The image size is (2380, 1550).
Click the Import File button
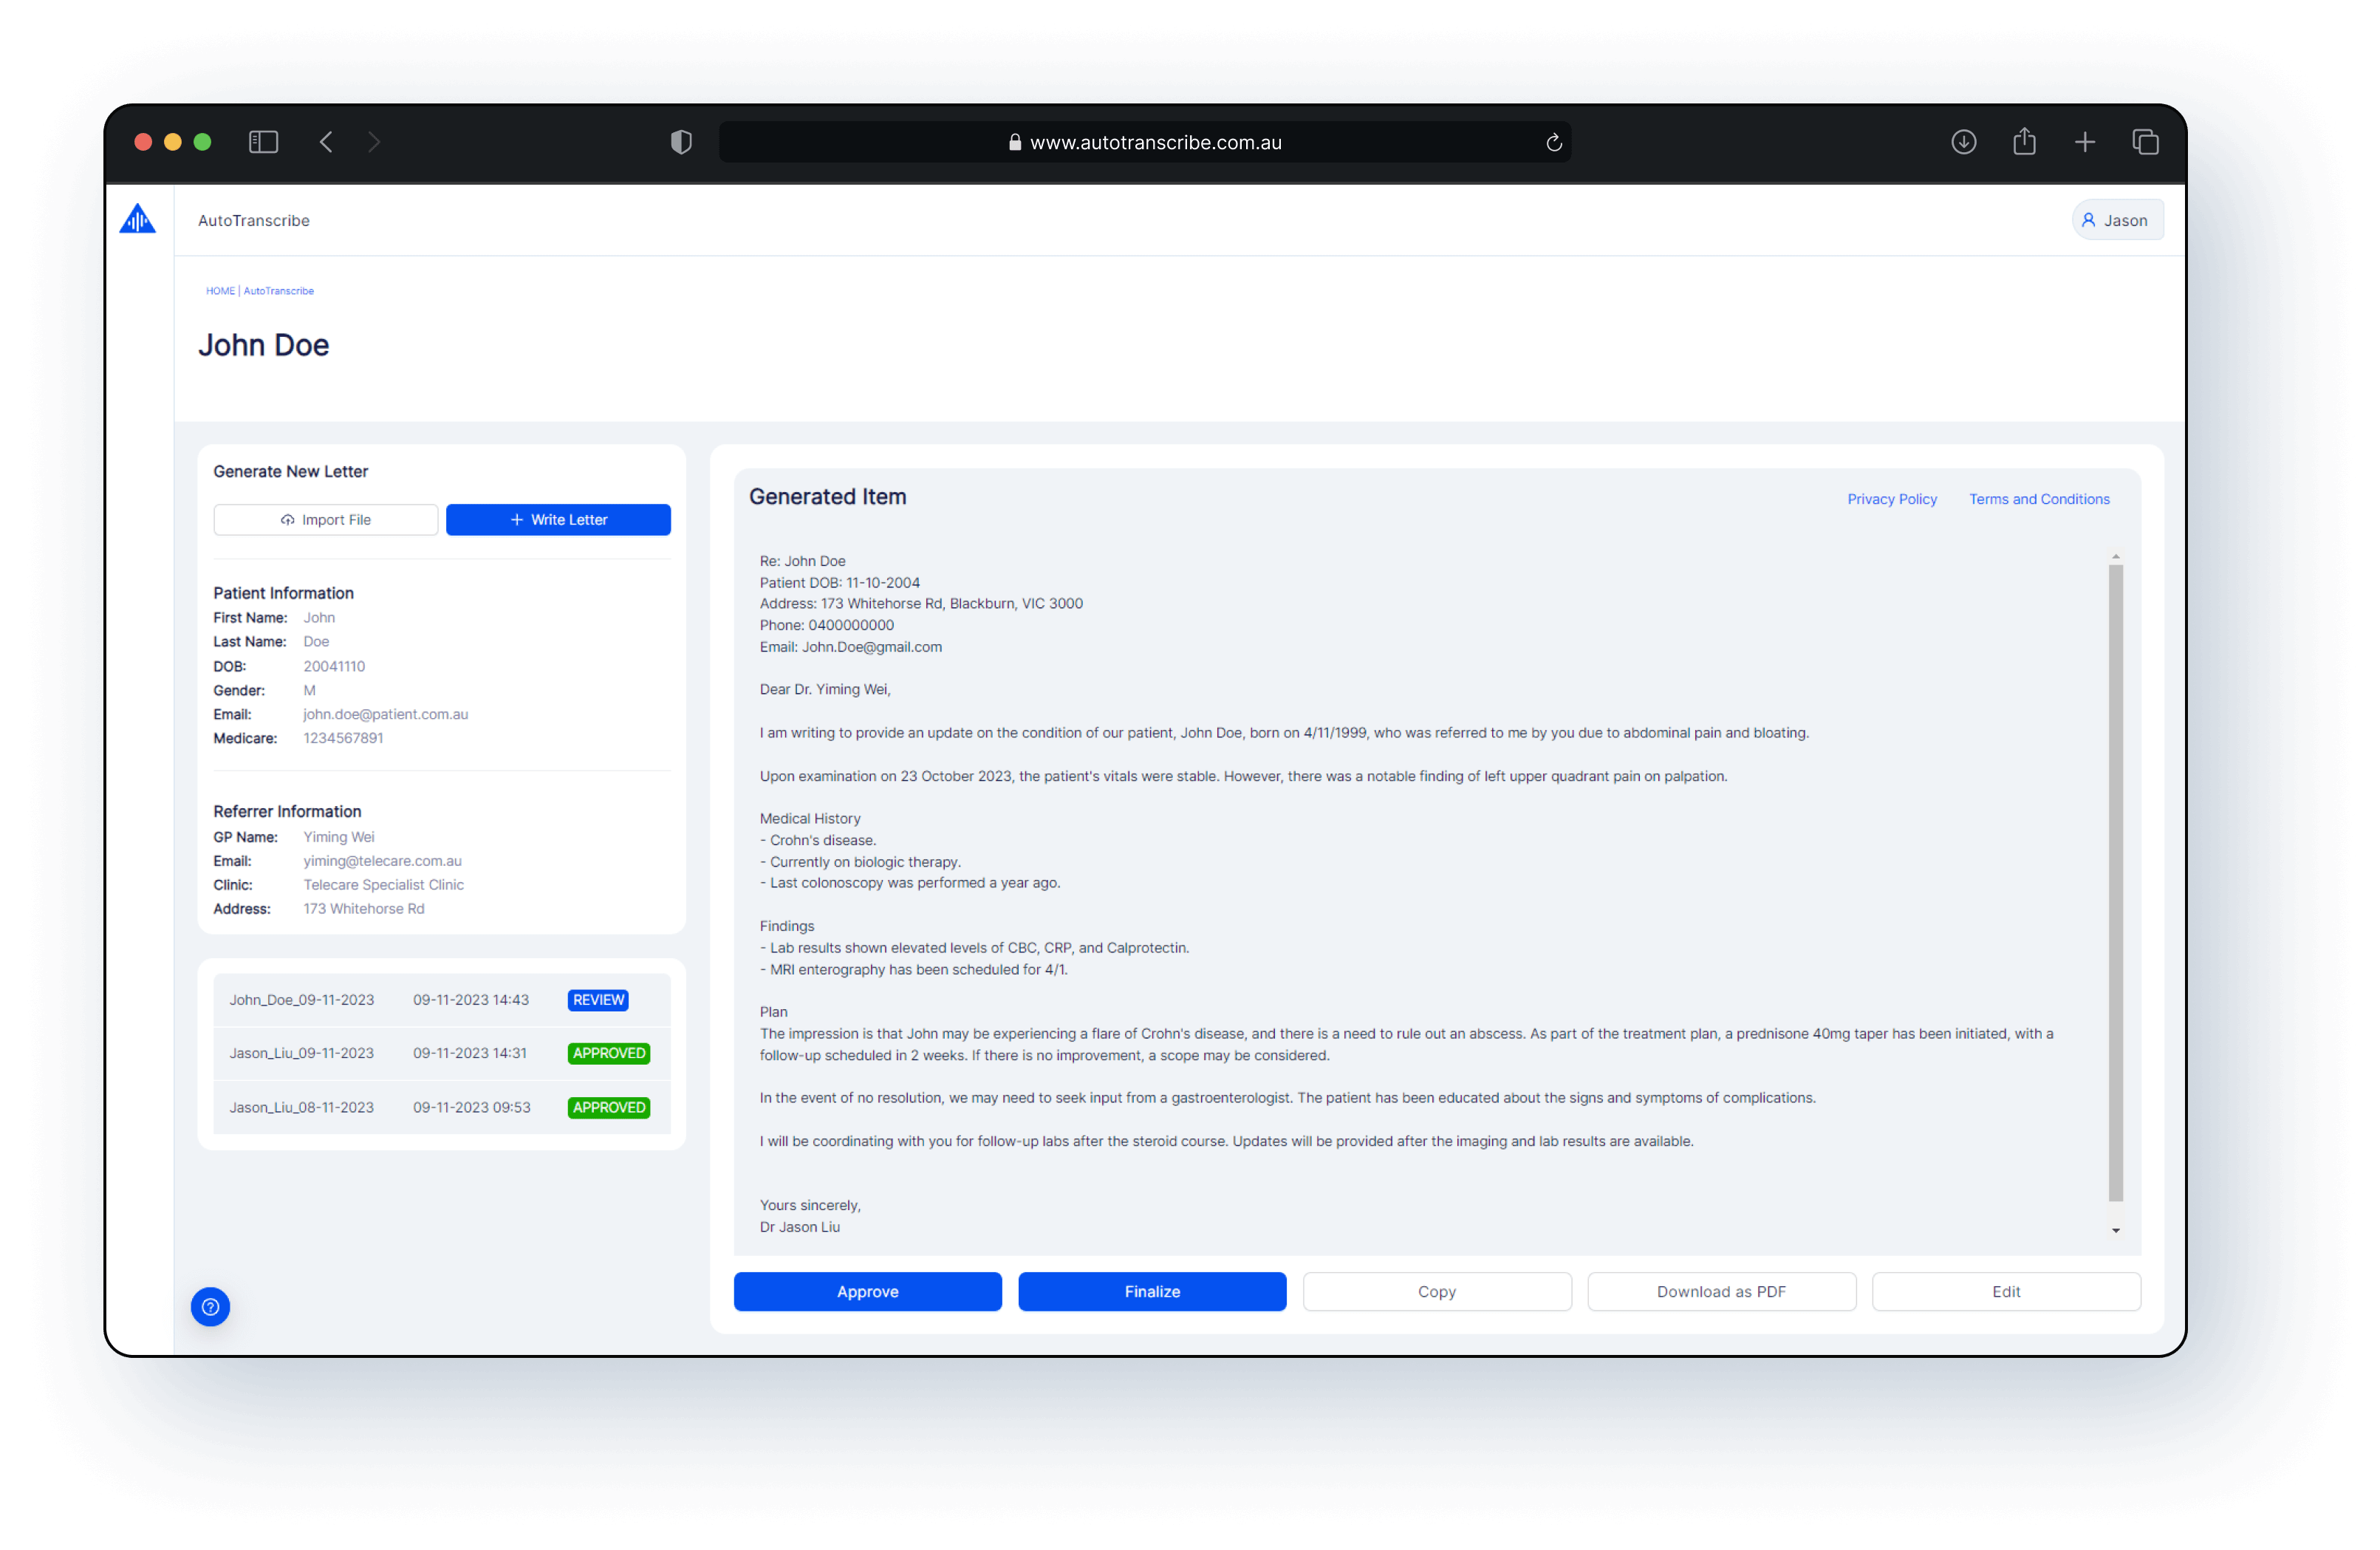325,519
